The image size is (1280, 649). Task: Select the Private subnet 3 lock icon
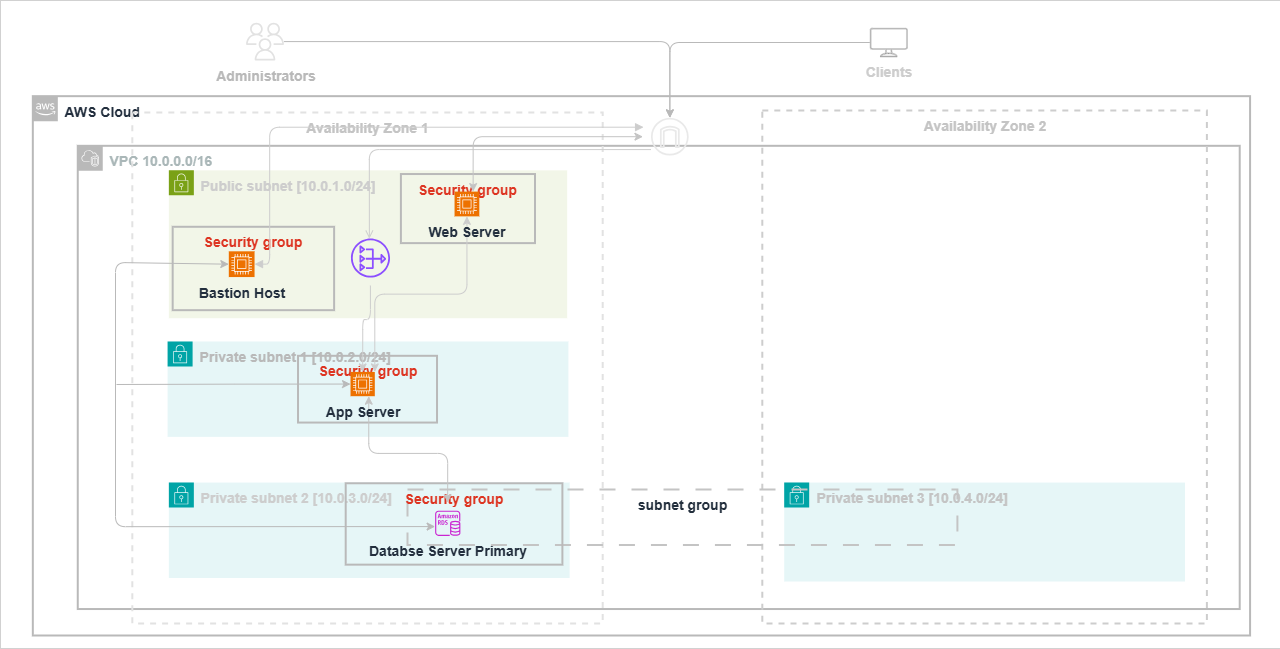click(796, 495)
